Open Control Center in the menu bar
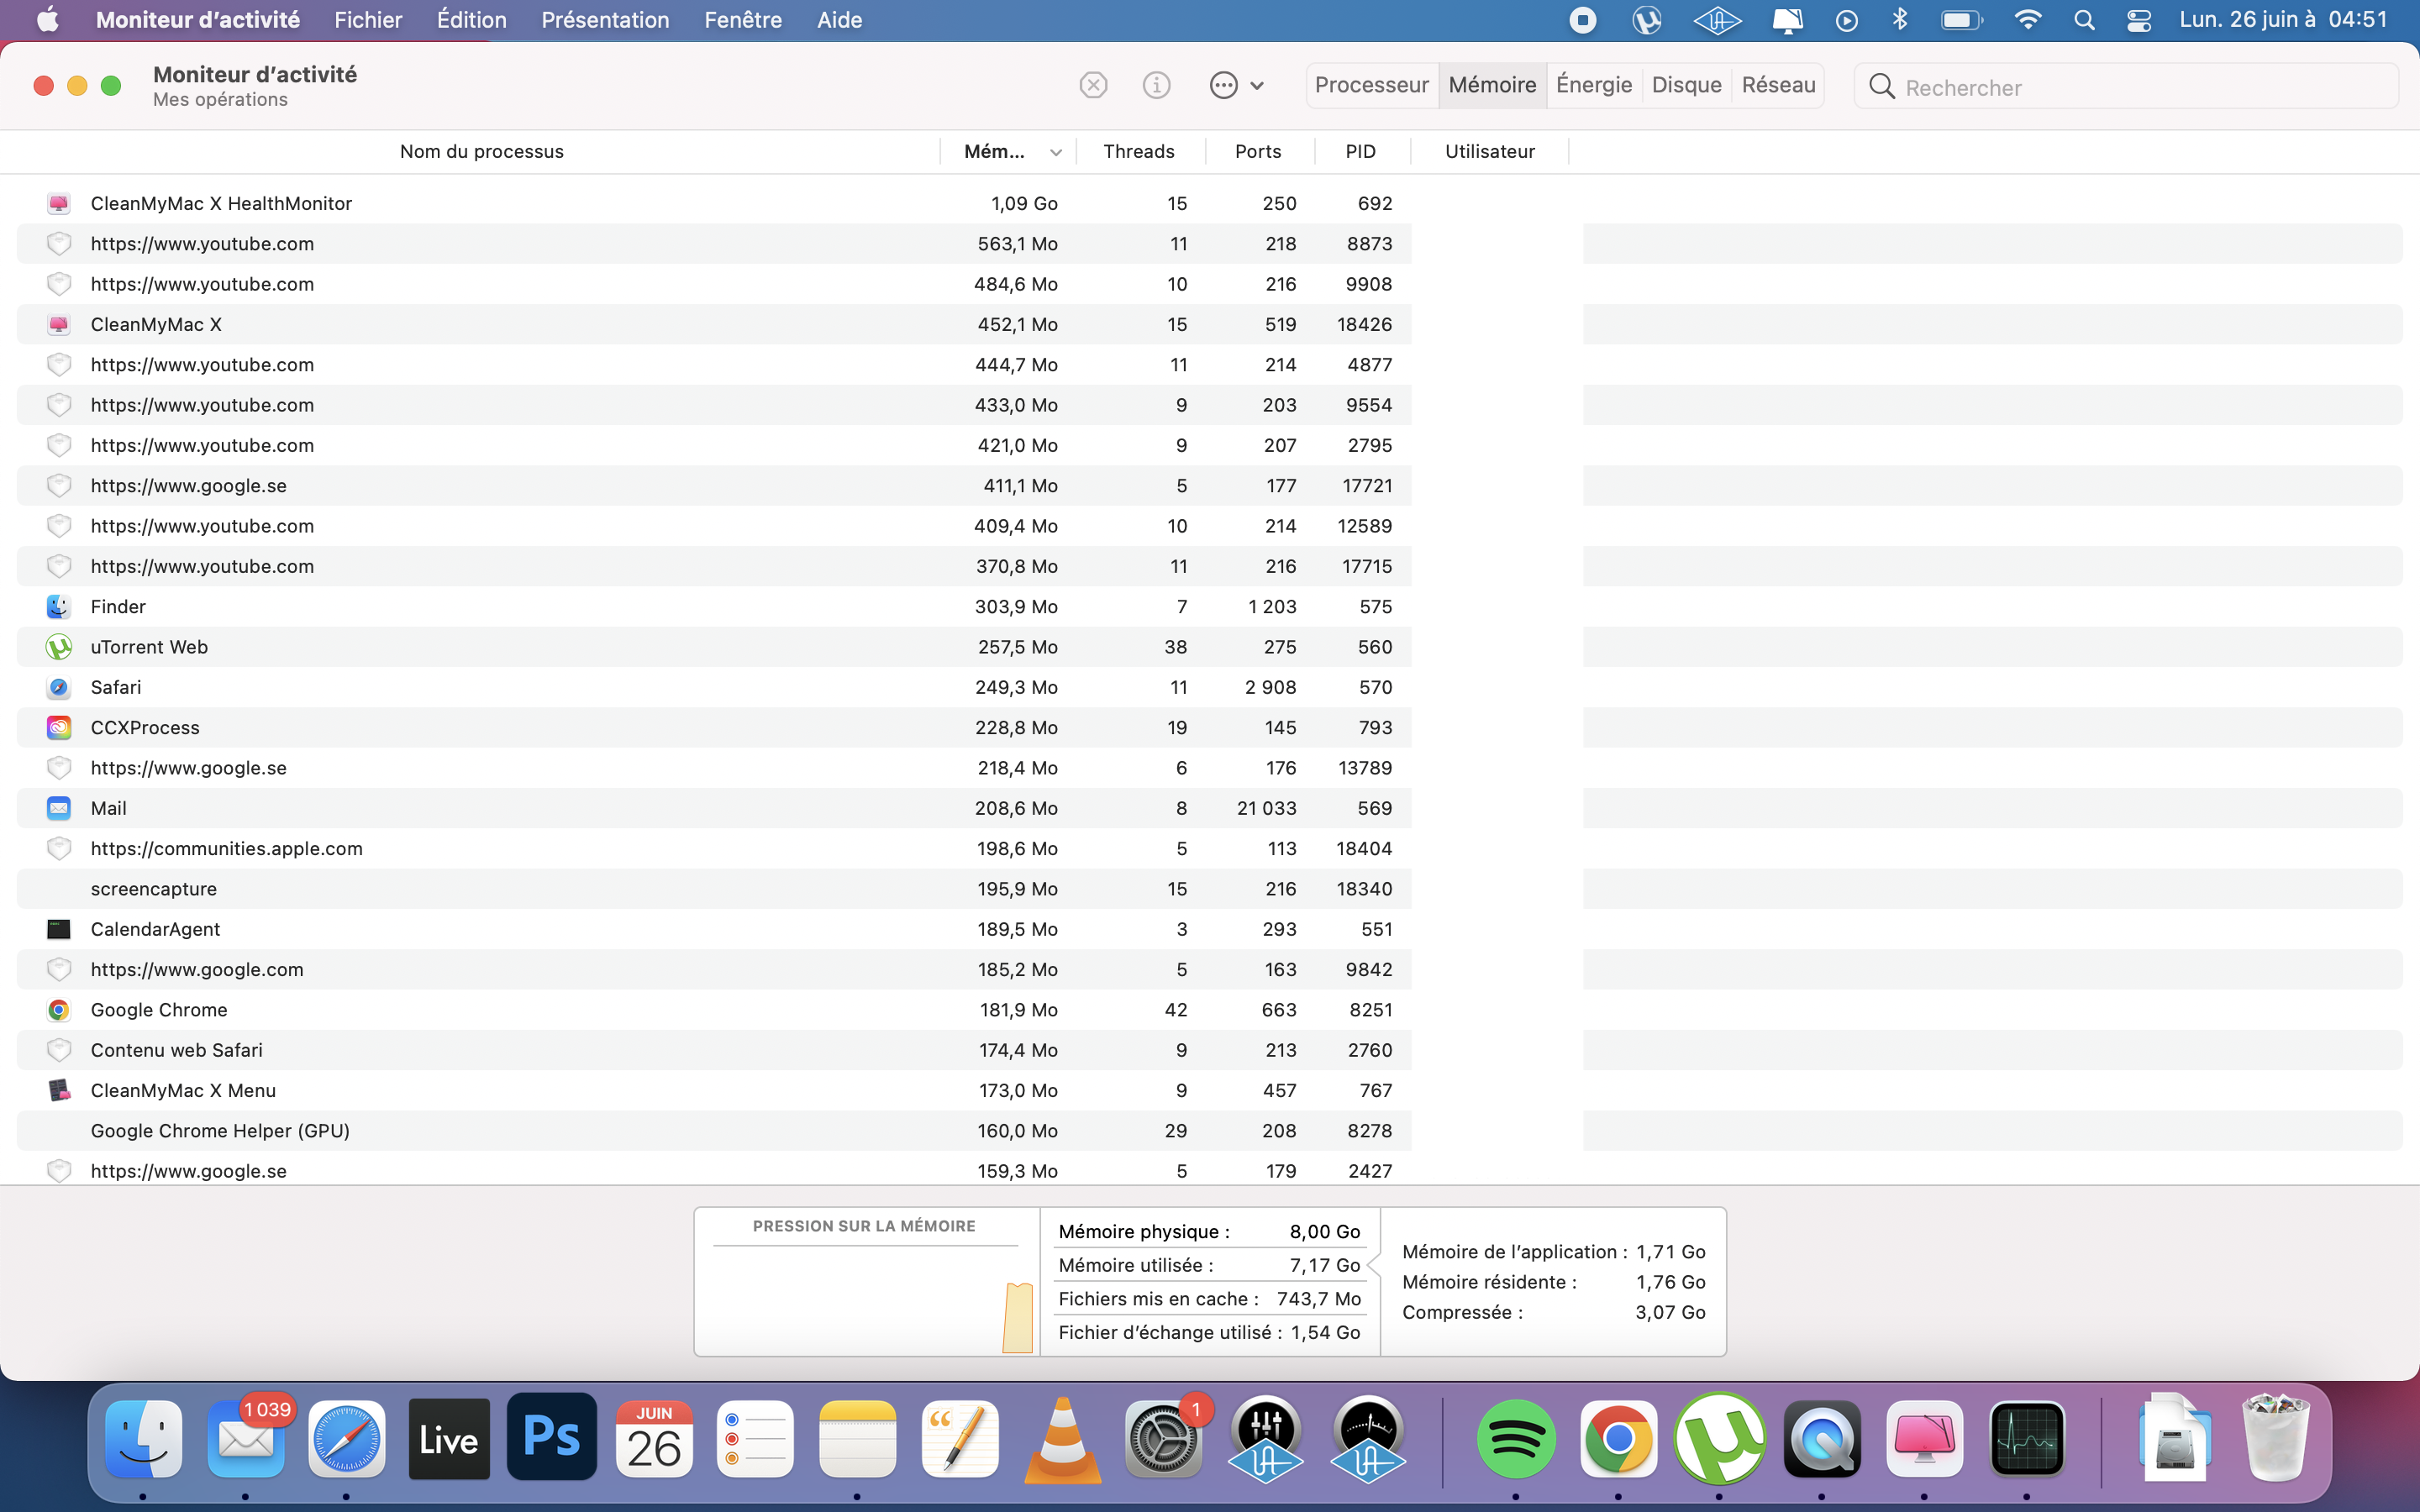The height and width of the screenshot is (1512, 2420). [x=2138, y=20]
